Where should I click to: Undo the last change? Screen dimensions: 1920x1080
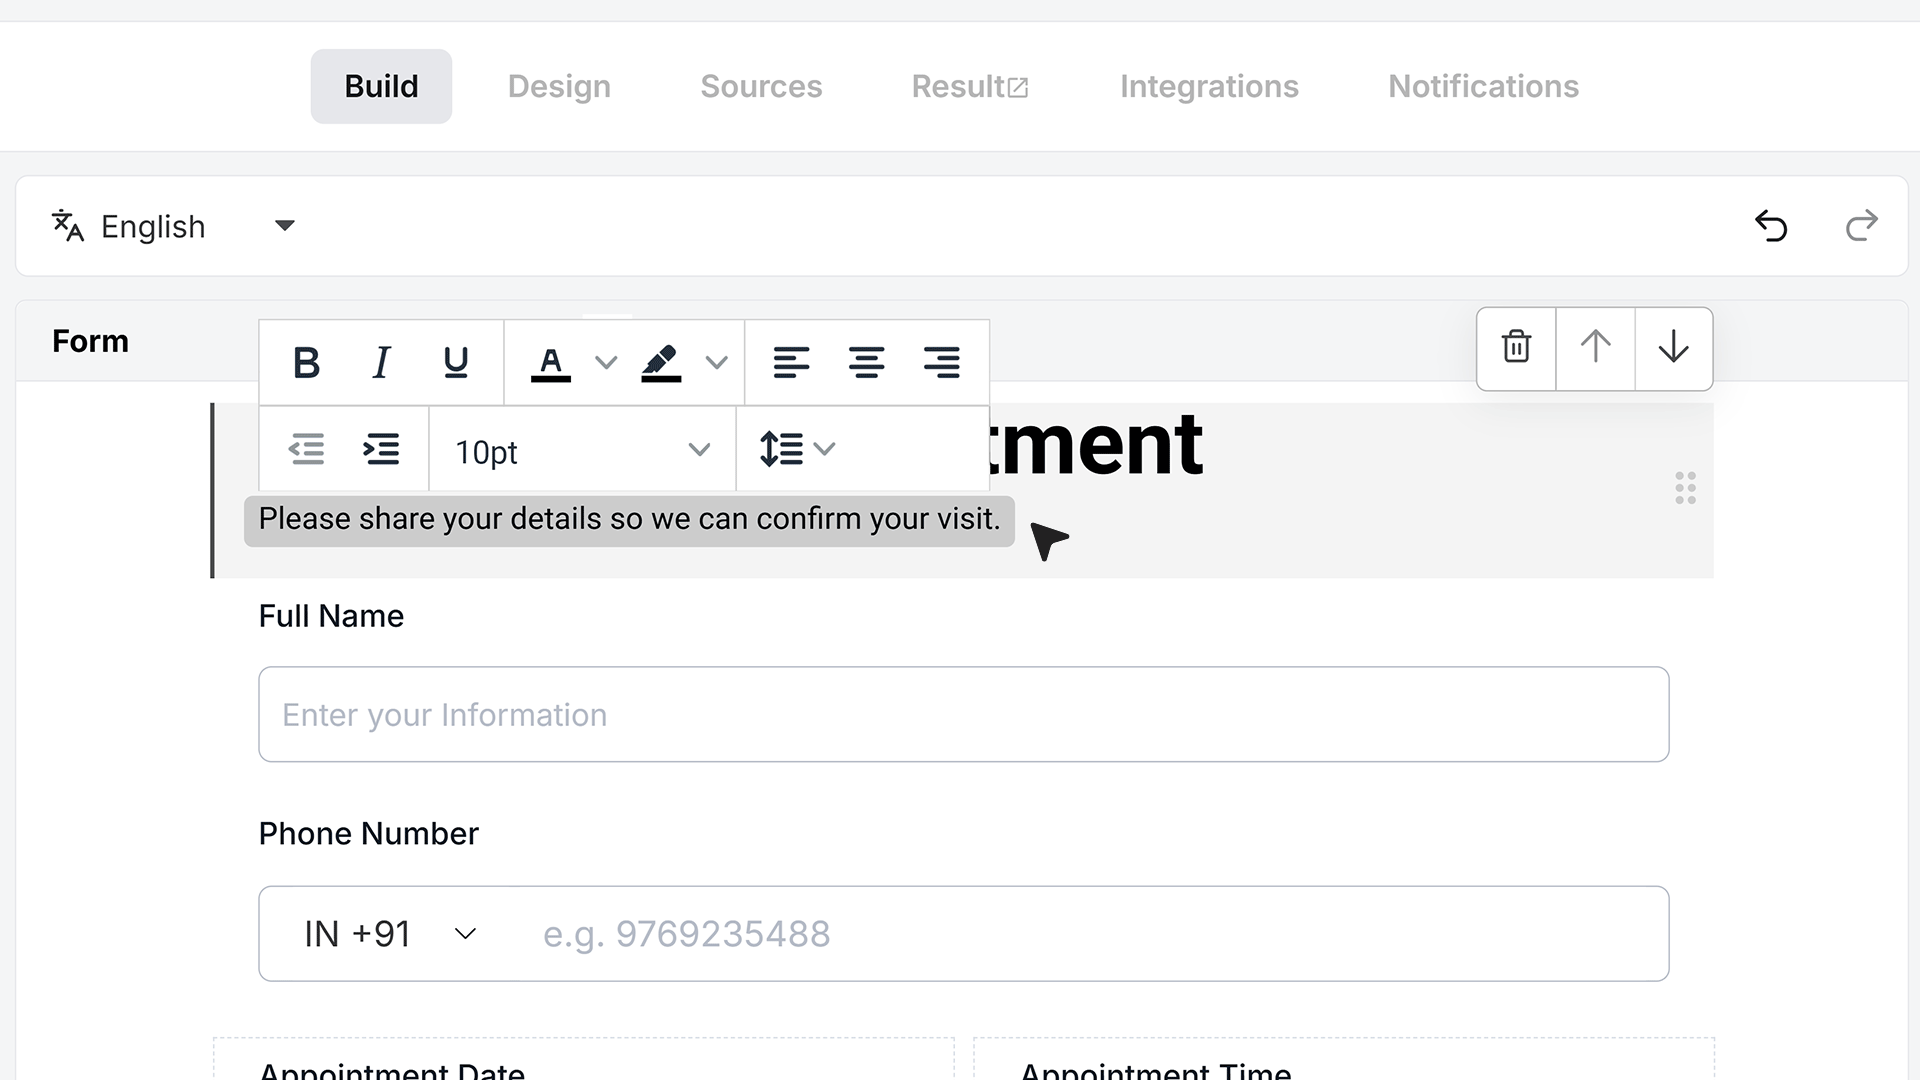click(1771, 226)
